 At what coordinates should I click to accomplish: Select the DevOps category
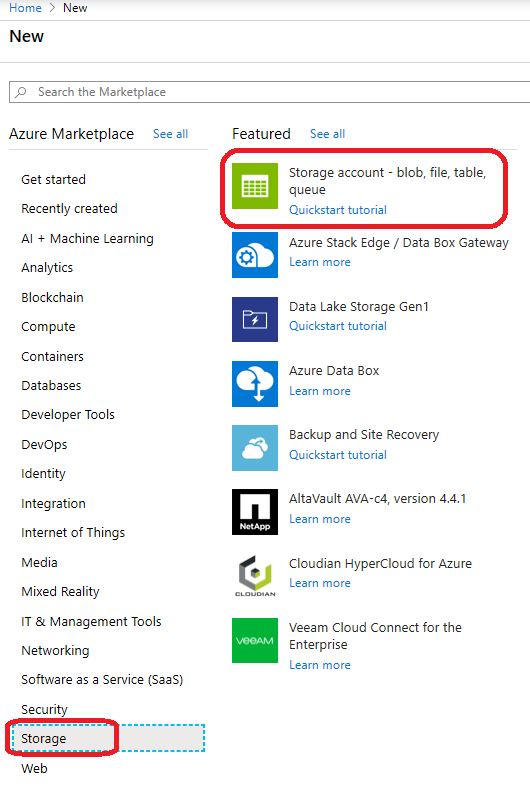pos(44,445)
